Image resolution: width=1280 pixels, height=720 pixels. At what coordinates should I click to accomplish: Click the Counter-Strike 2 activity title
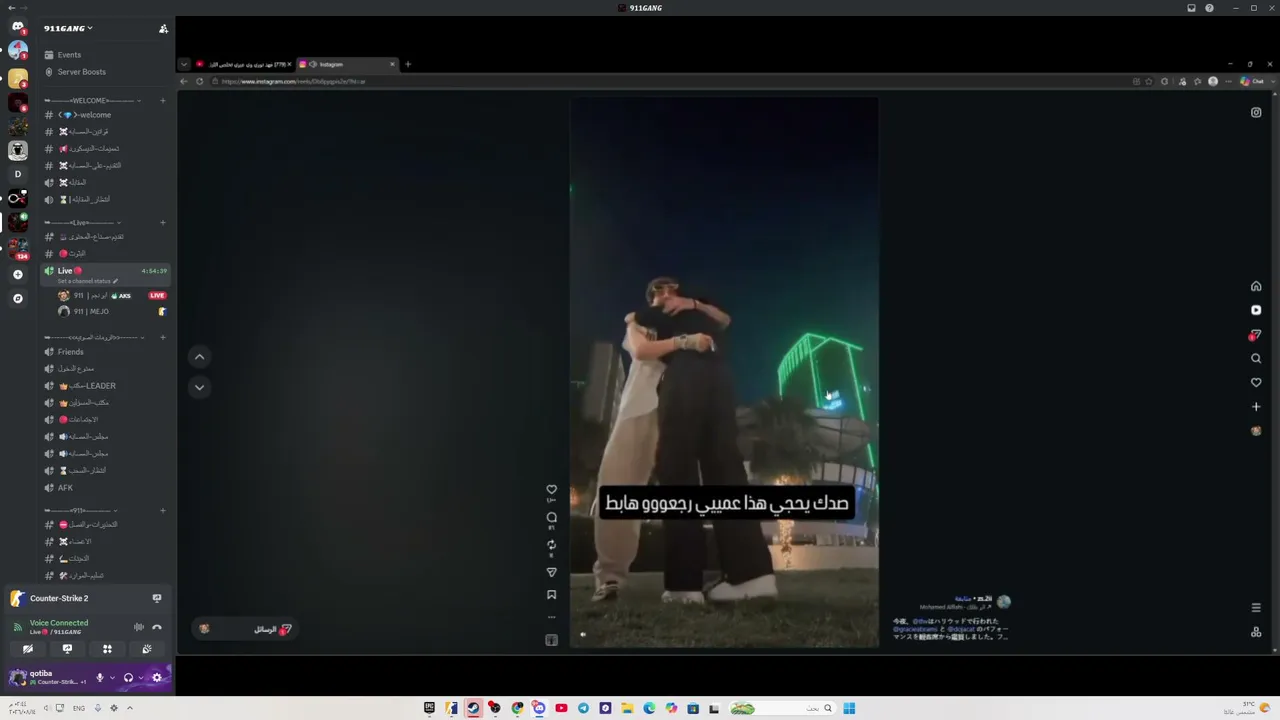click(59, 598)
